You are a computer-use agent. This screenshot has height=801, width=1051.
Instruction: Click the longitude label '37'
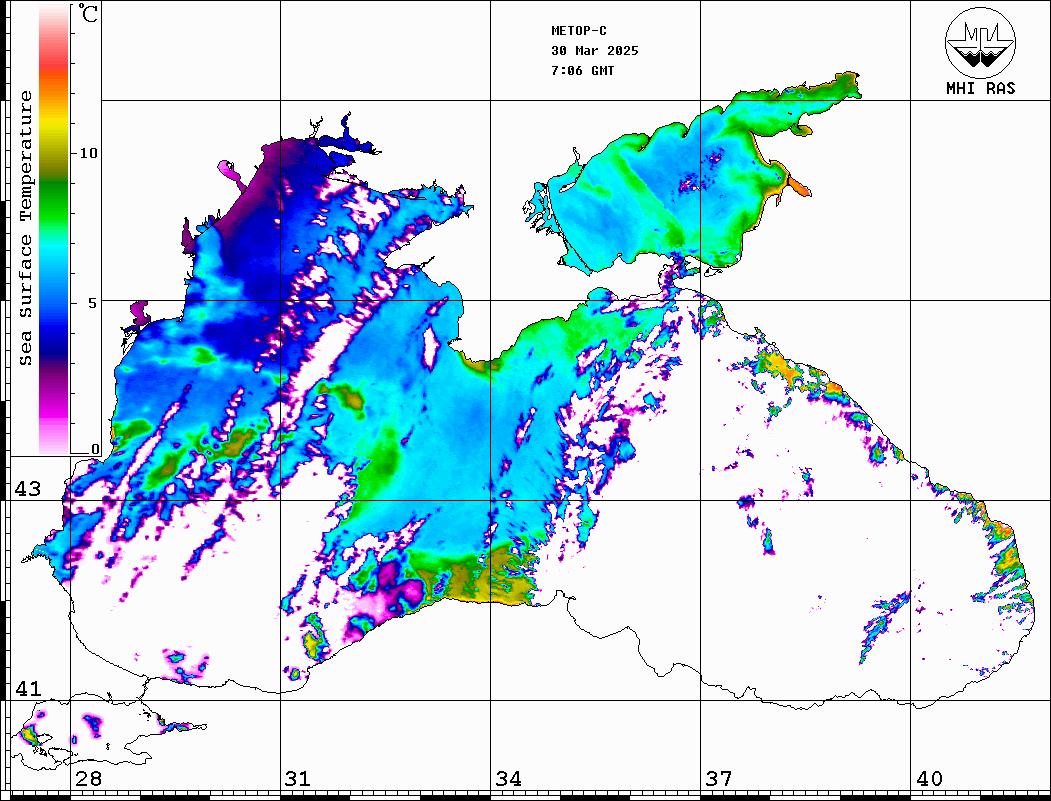tap(719, 778)
